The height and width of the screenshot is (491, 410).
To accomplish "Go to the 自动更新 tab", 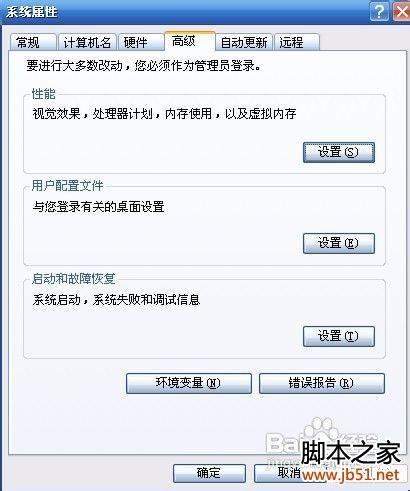I will point(244,42).
